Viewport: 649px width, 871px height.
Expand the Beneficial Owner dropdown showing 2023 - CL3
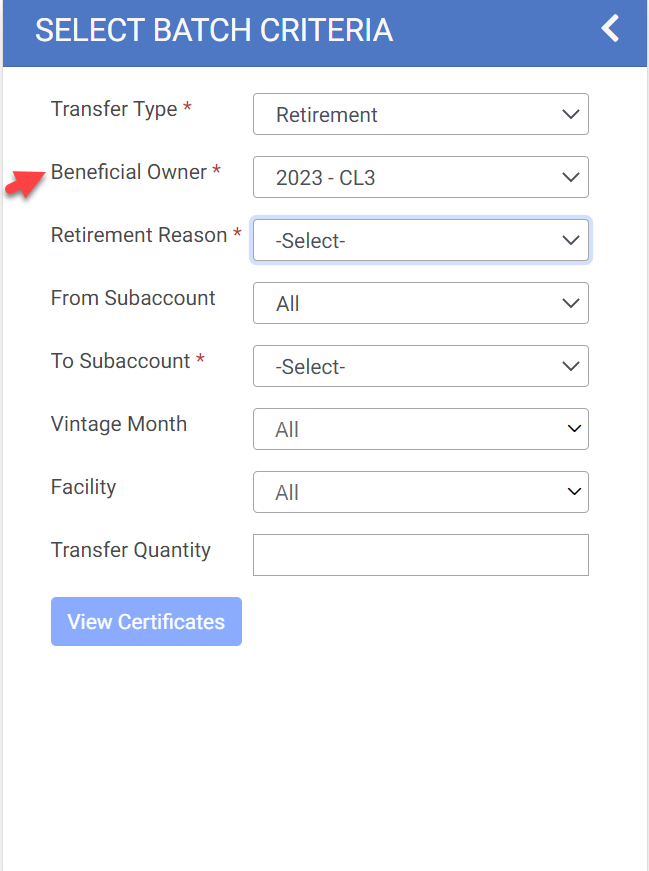pos(420,177)
